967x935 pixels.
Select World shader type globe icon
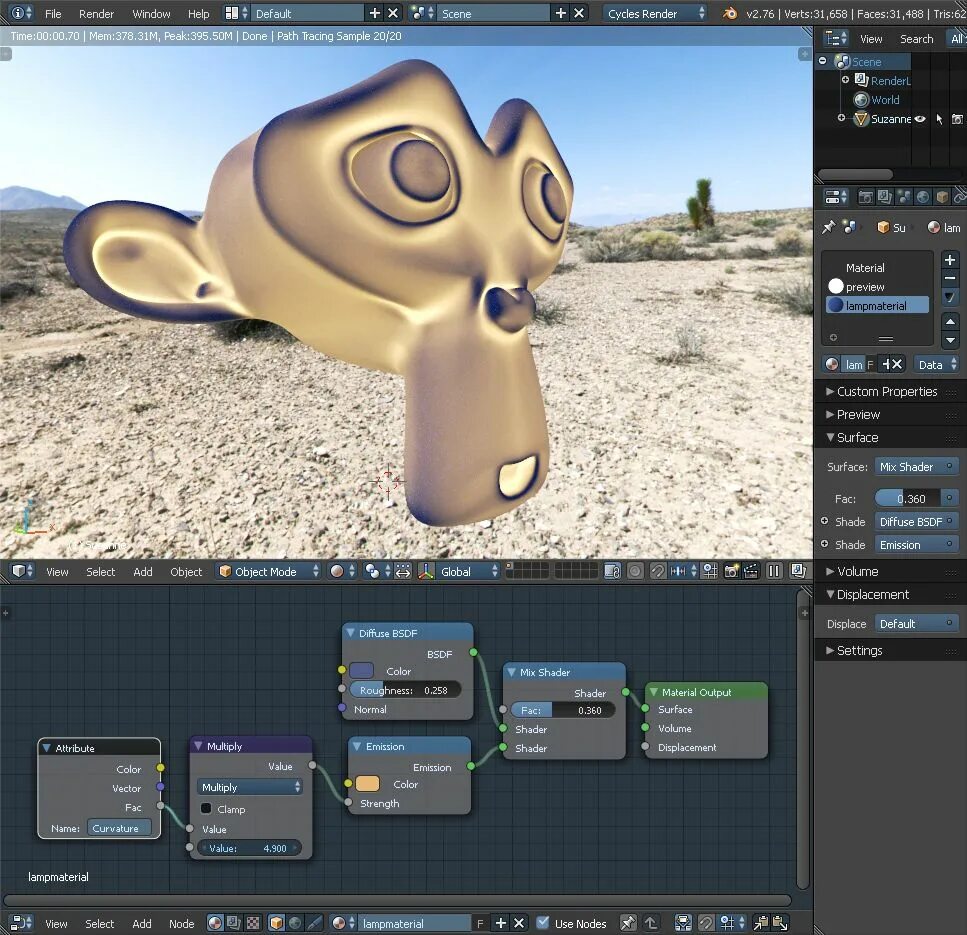[x=295, y=923]
